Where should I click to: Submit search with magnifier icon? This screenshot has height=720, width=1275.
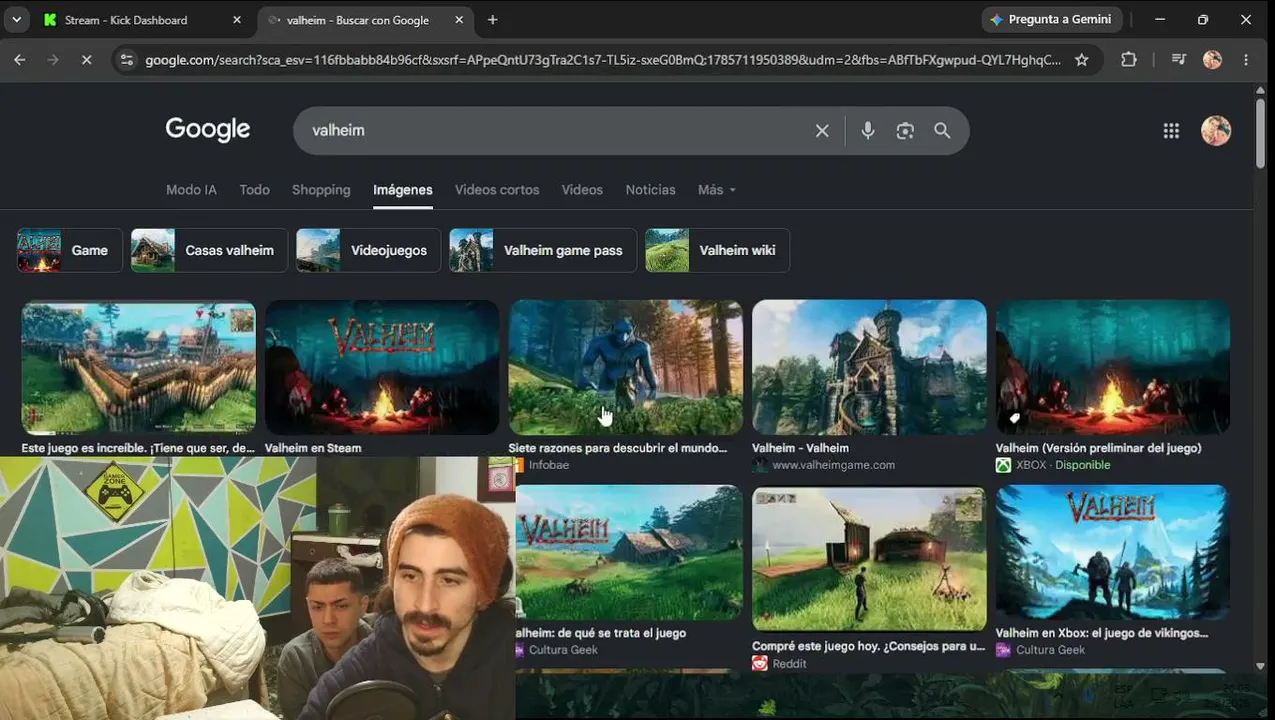click(942, 131)
